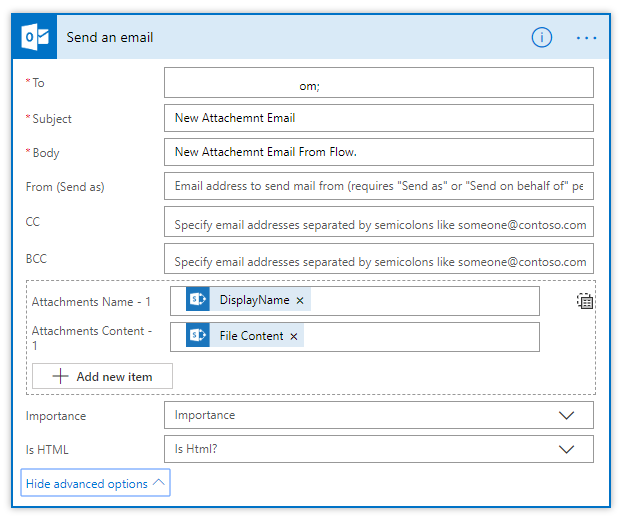Image resolution: width=621 pixels, height=520 pixels.
Task: Click the Send an email title
Action: (110, 37)
